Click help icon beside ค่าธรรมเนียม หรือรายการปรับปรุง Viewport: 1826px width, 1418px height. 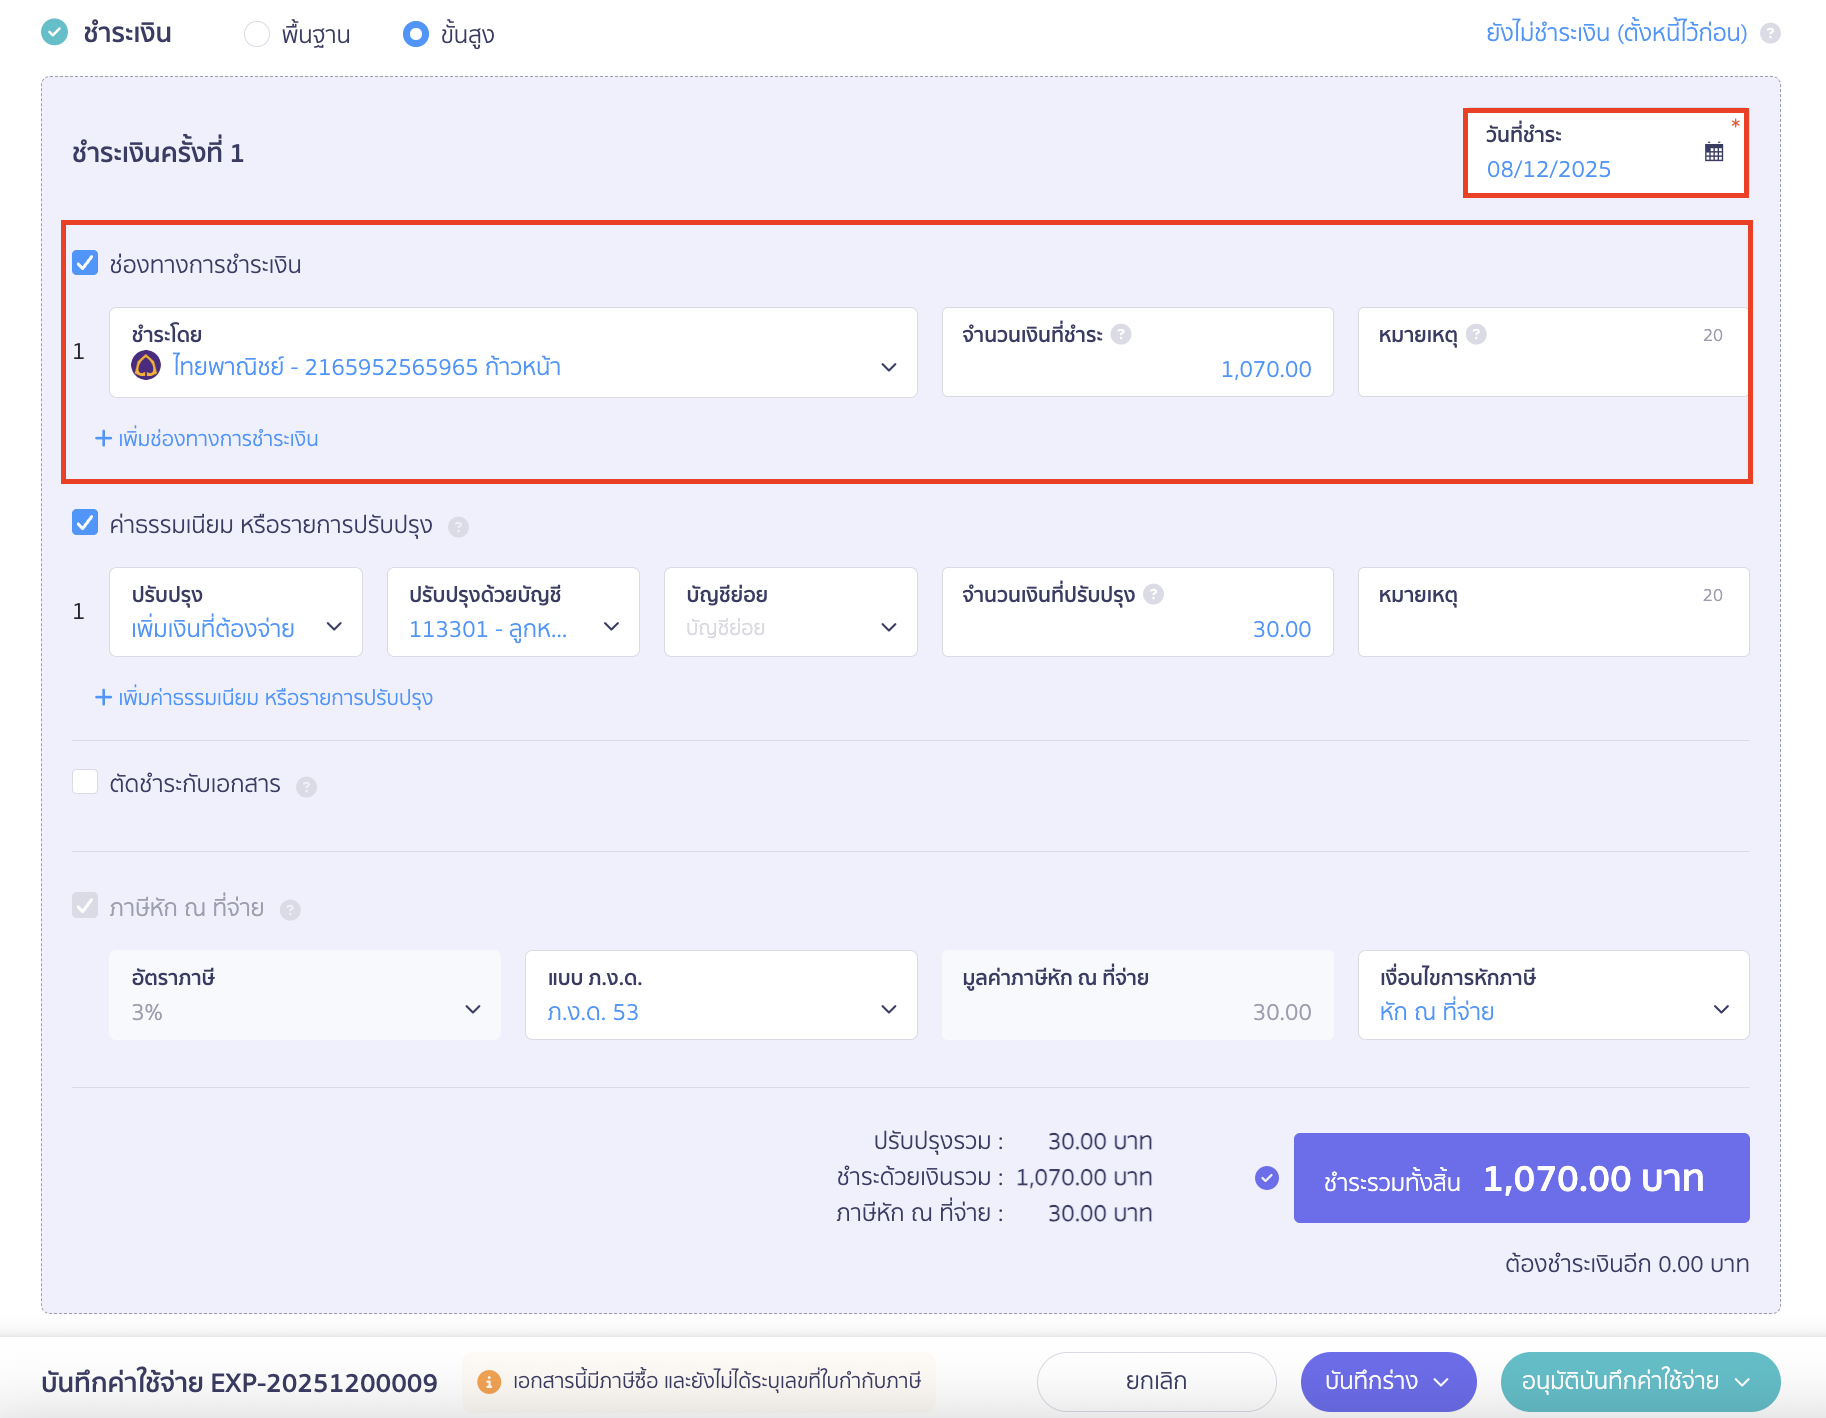pyautogui.click(x=458, y=527)
